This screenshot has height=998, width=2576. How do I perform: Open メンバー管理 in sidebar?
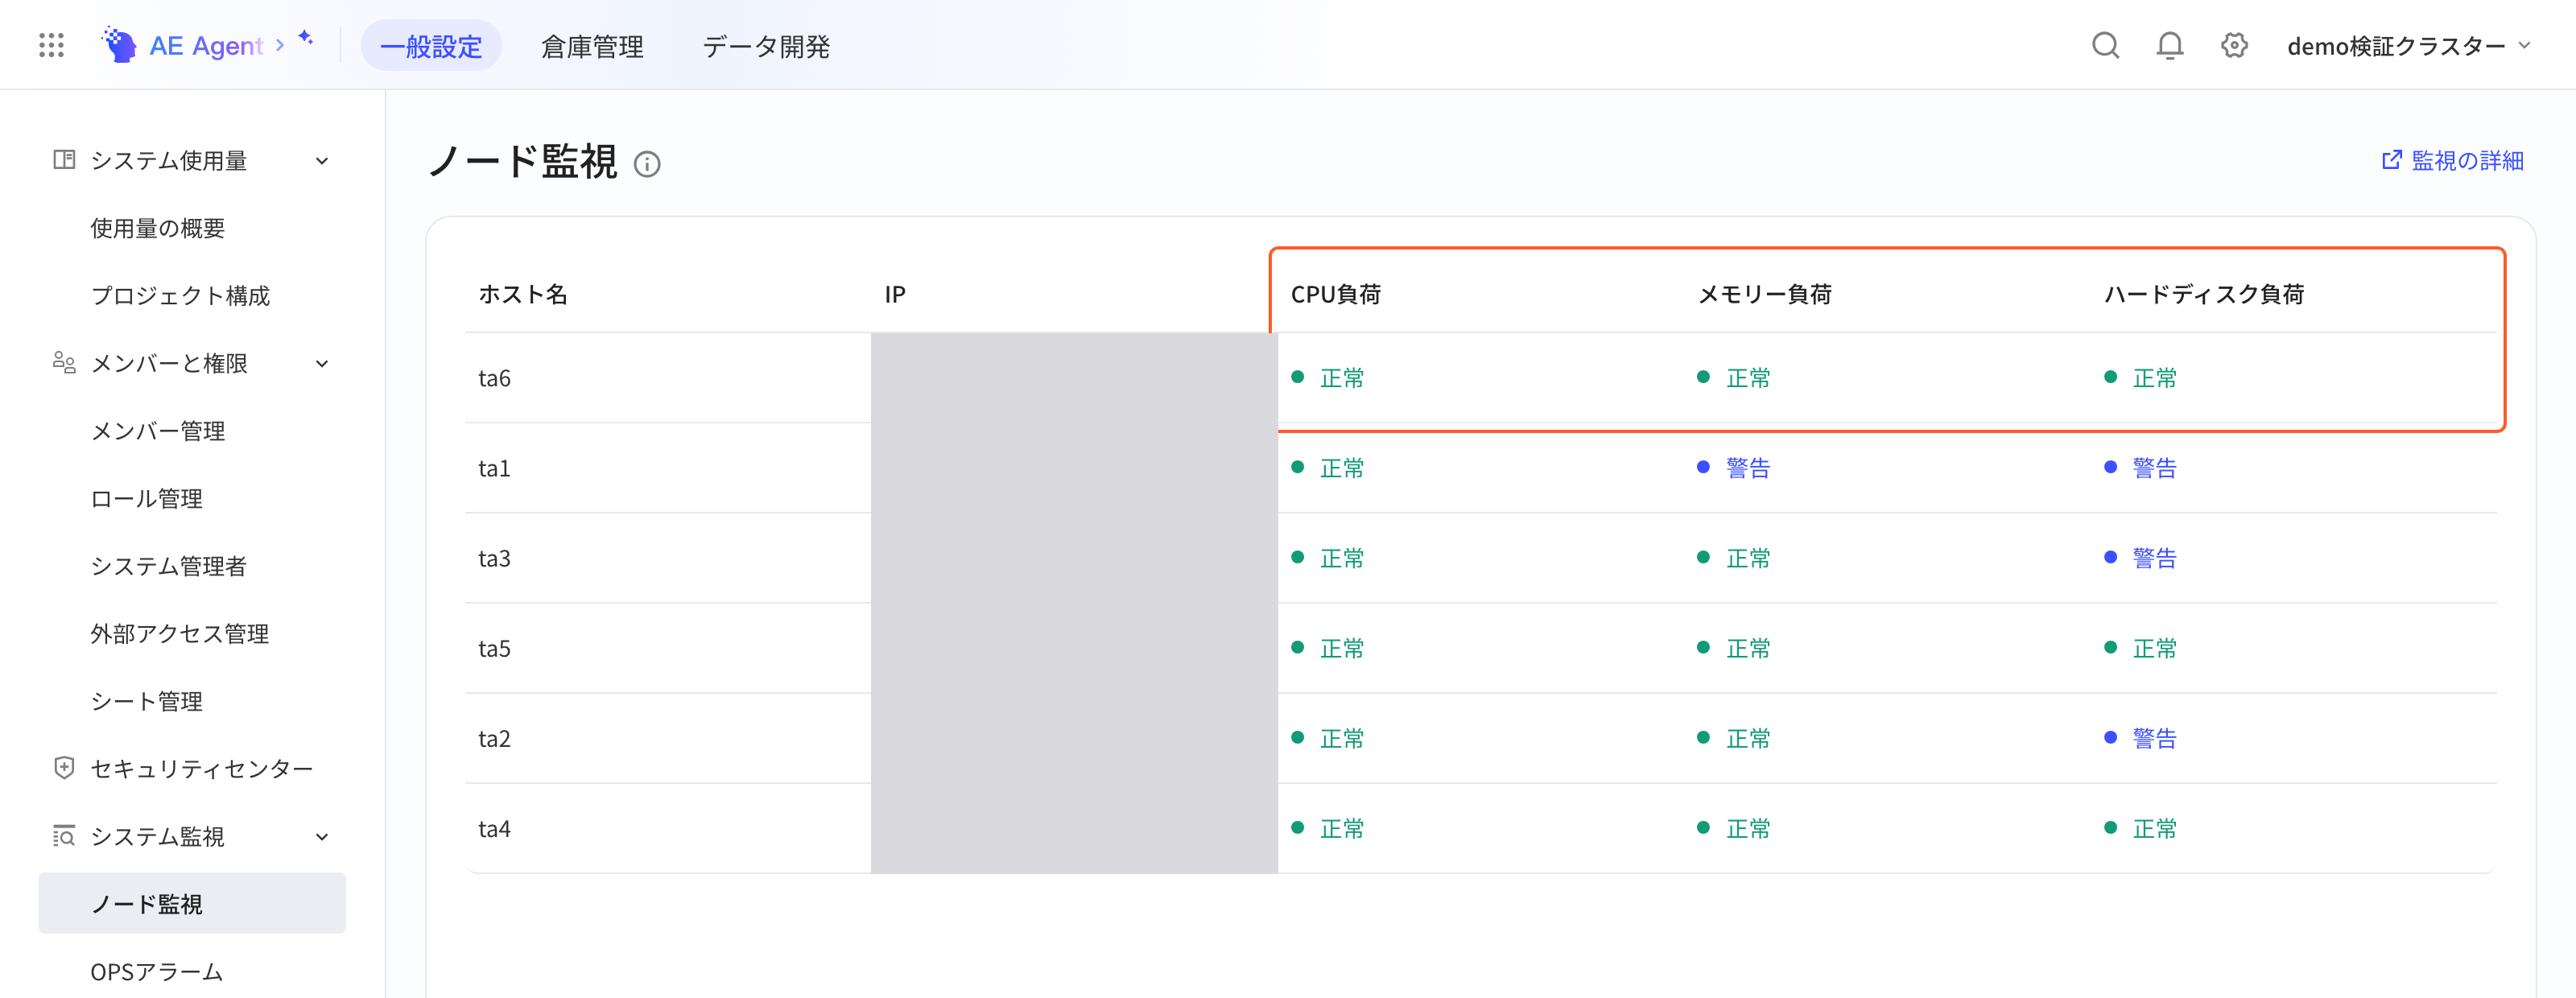tap(158, 431)
